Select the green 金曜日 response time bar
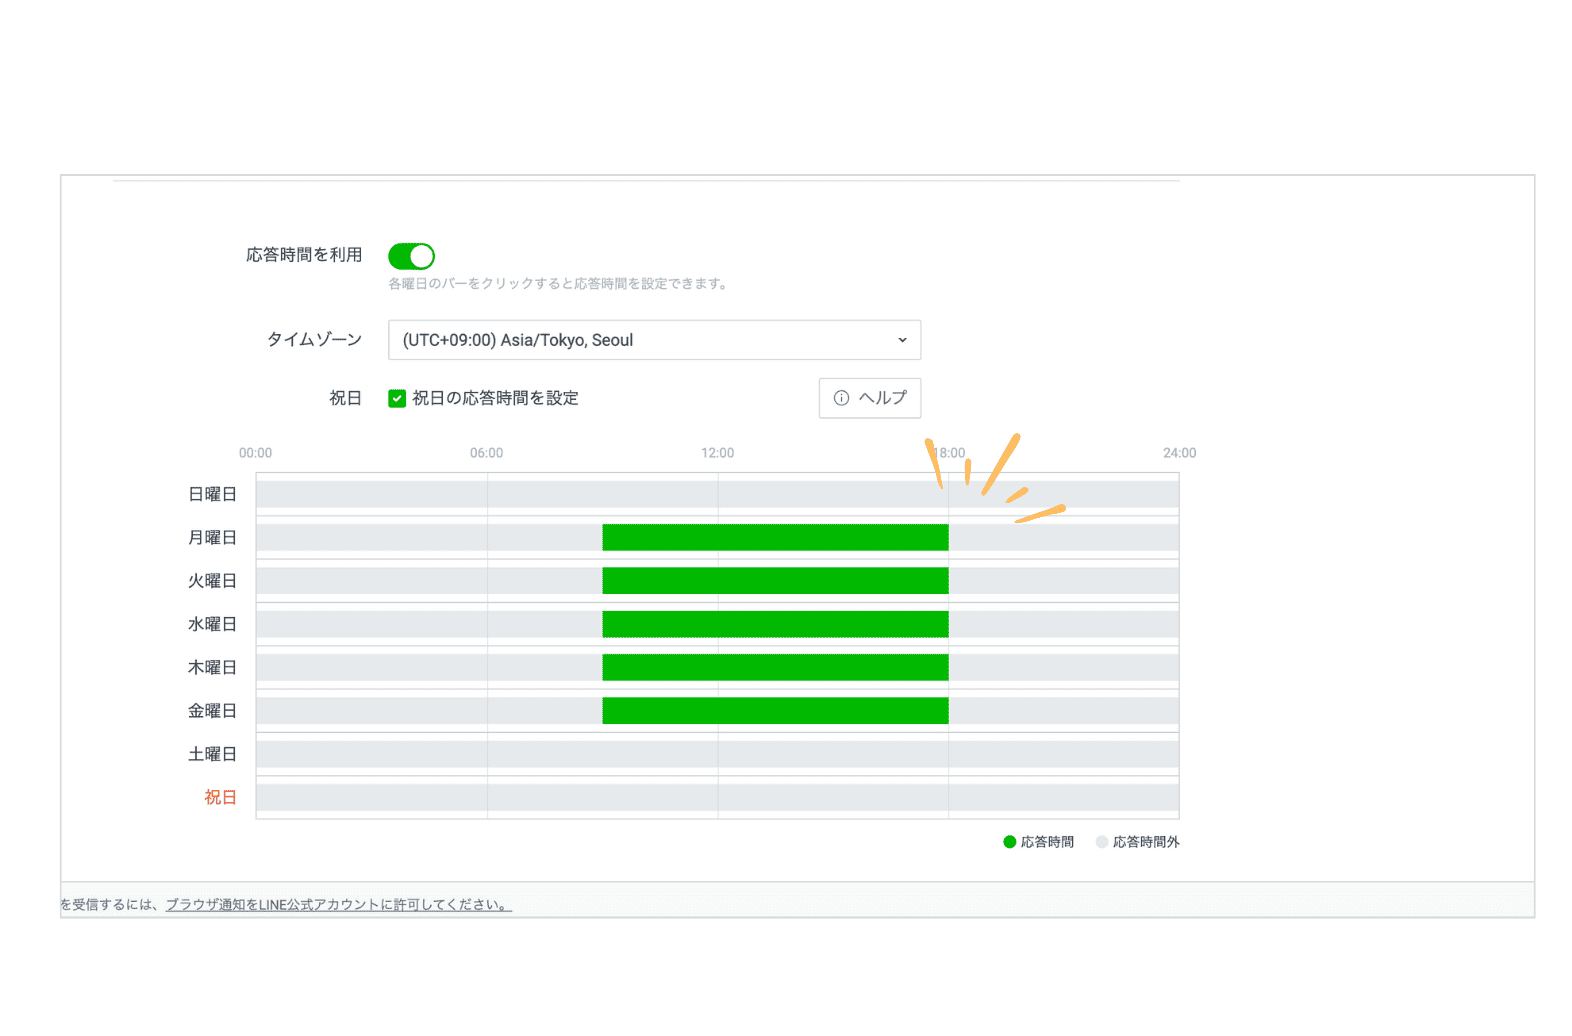This screenshot has height=1036, width=1572. [x=775, y=711]
